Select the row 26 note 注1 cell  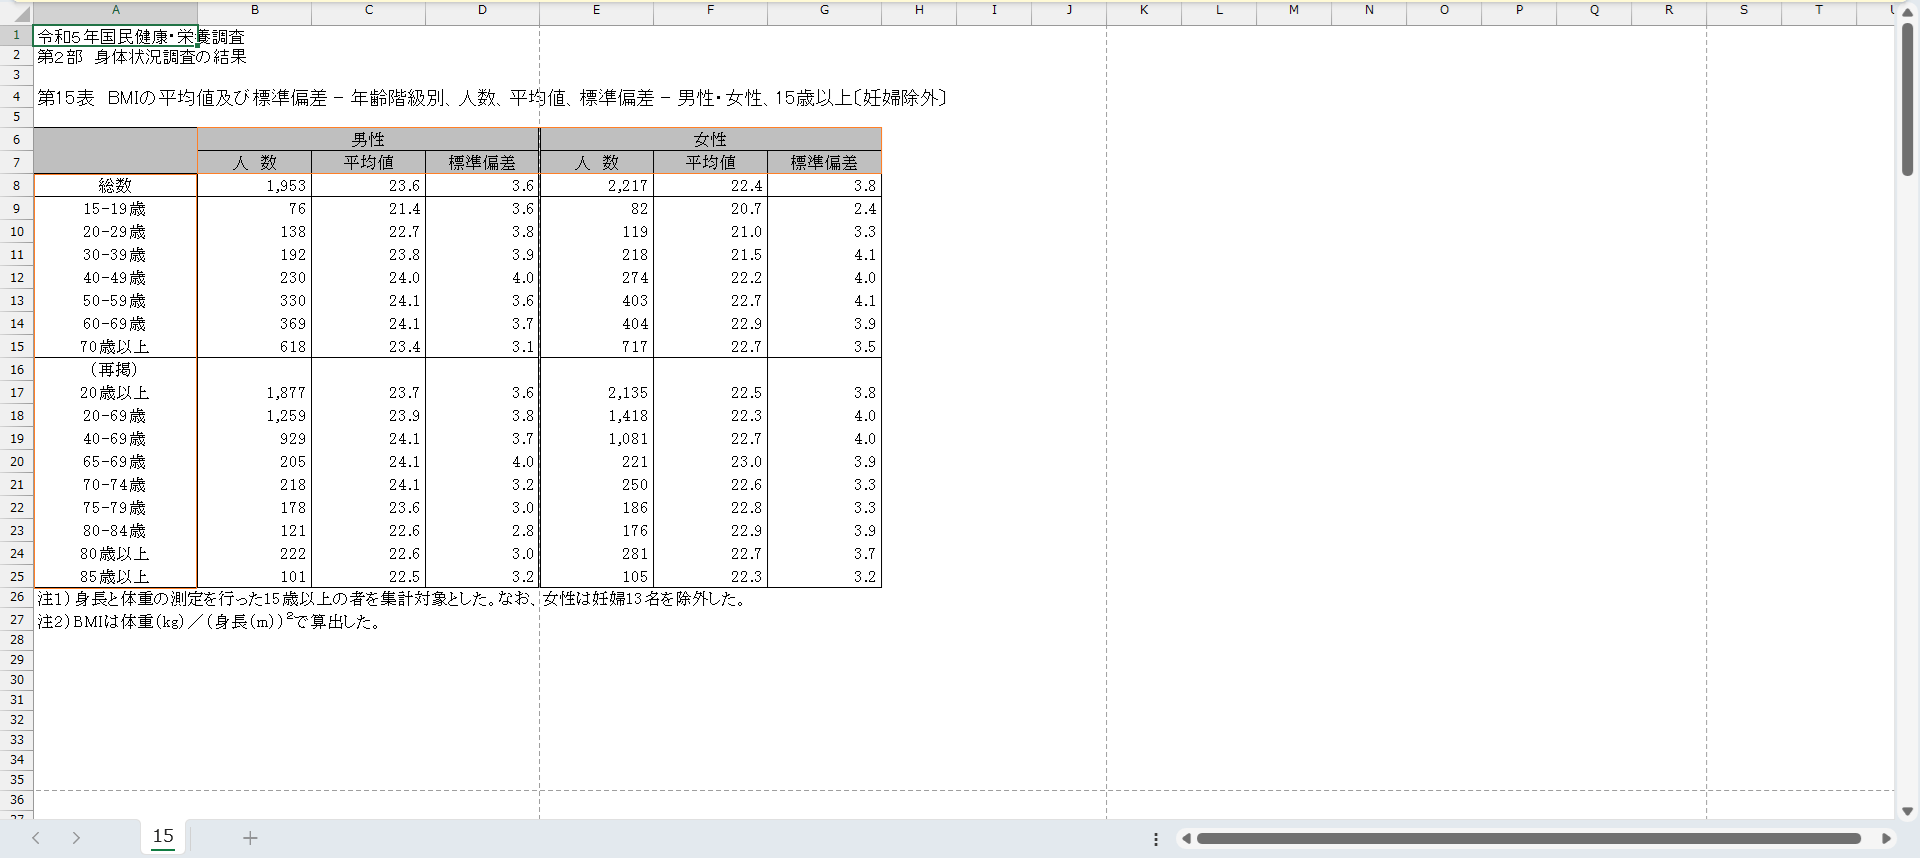point(115,599)
